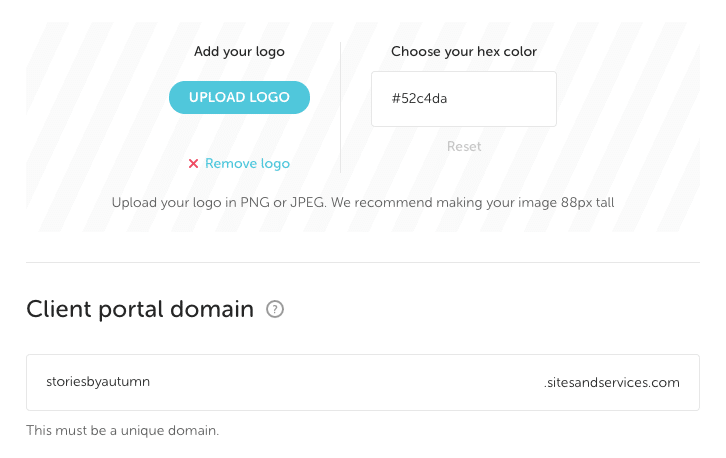Focus the hex color input field
This screenshot has width=726, height=458.
(463, 99)
